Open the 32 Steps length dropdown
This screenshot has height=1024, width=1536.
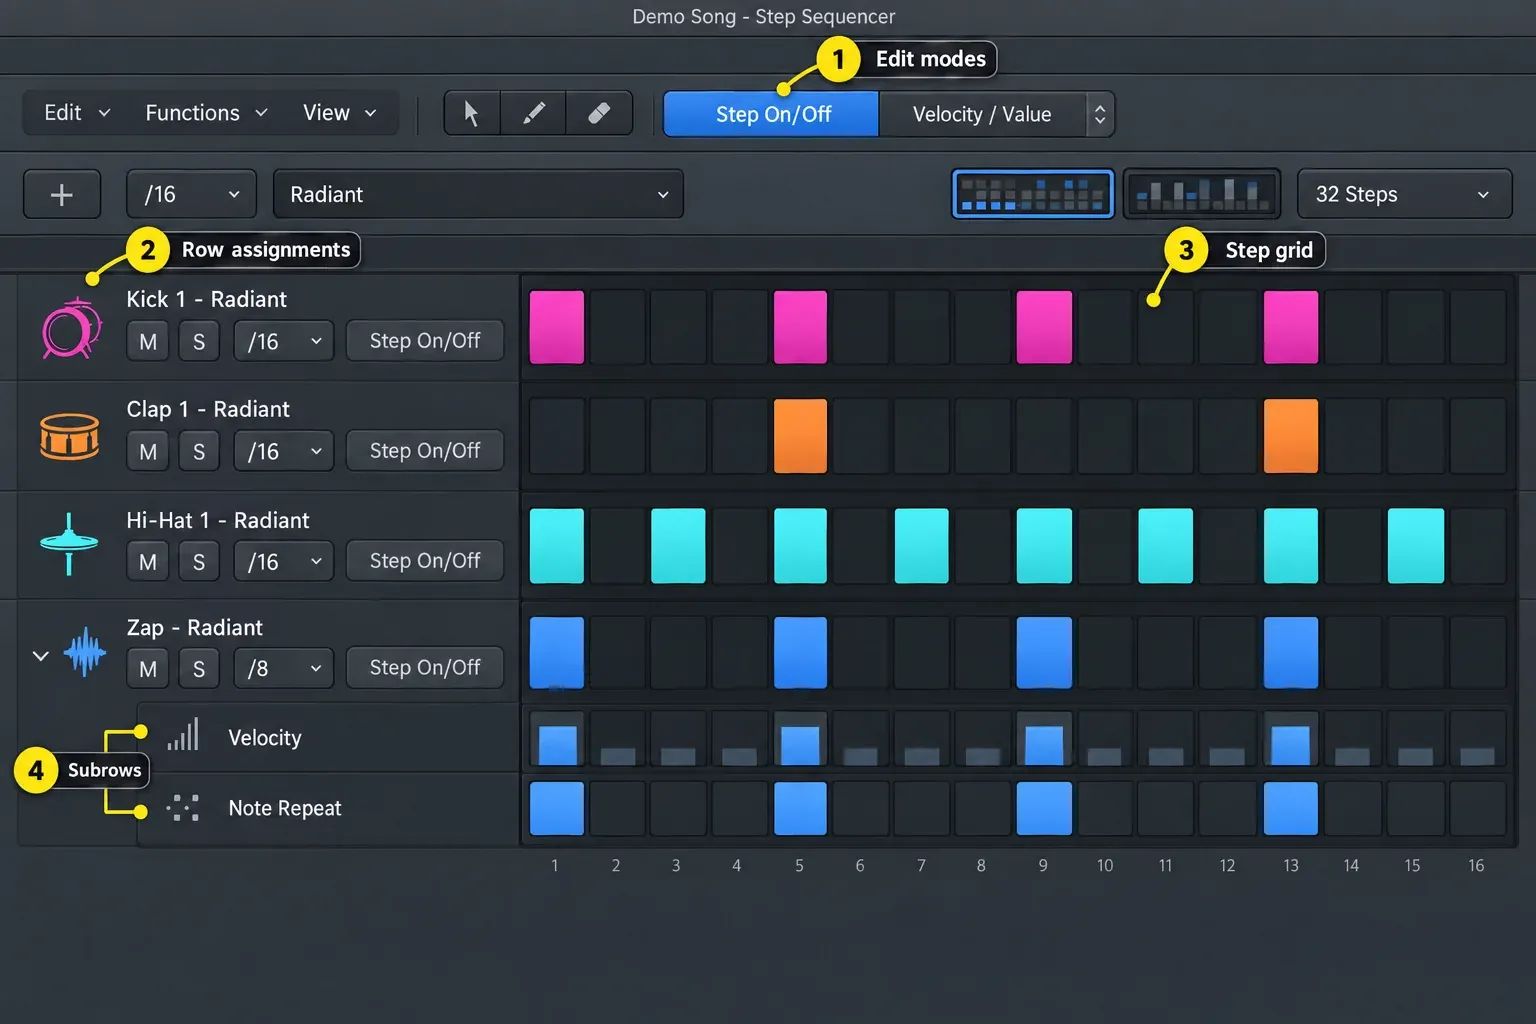click(x=1404, y=194)
